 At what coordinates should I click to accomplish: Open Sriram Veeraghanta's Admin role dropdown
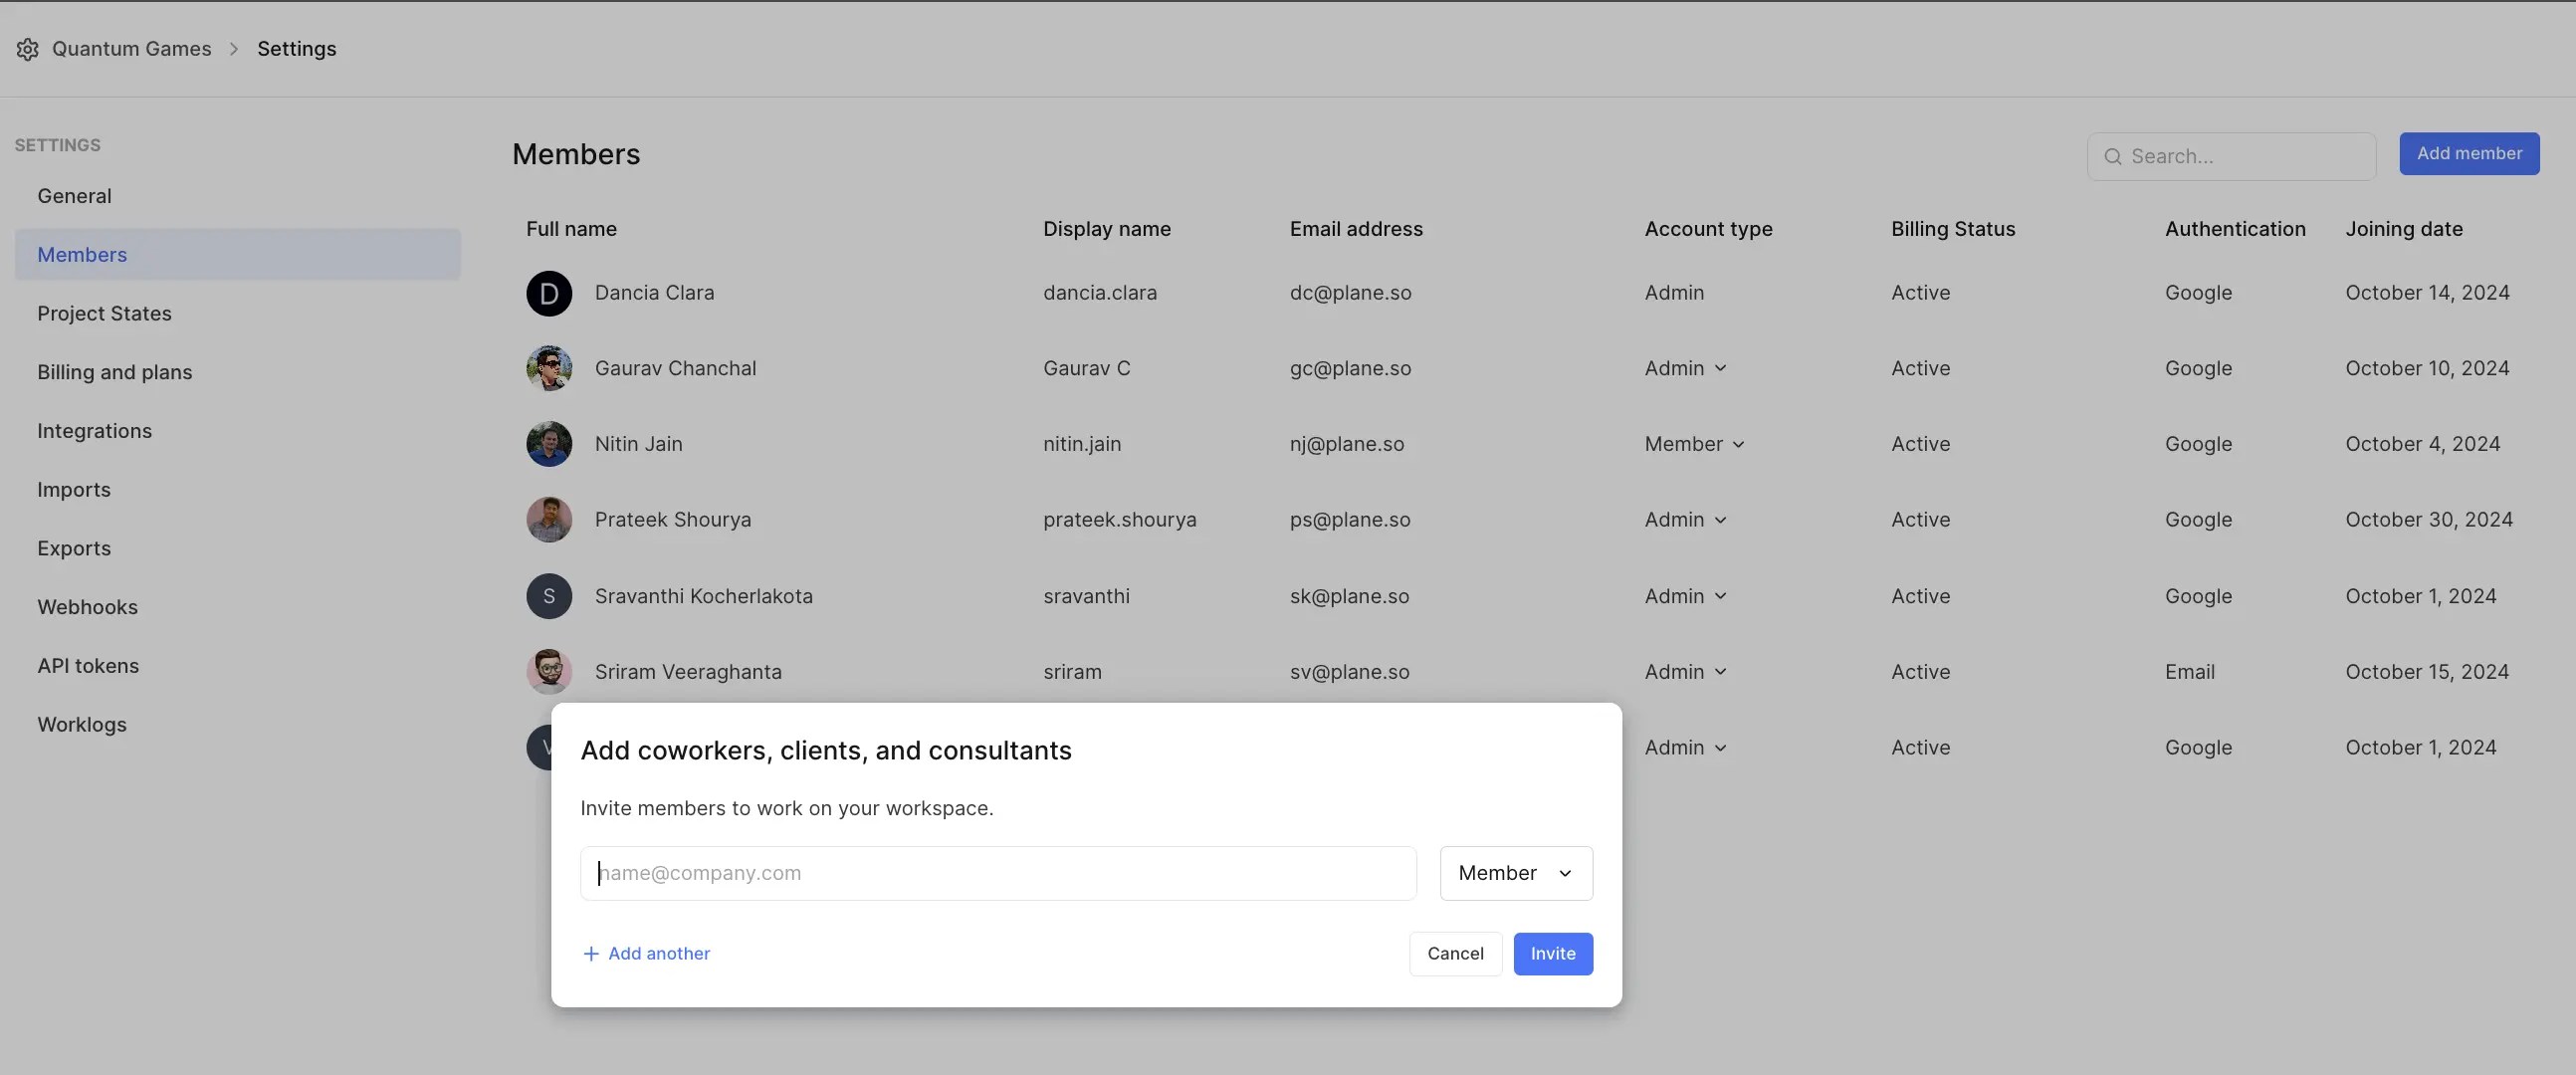click(x=1686, y=672)
